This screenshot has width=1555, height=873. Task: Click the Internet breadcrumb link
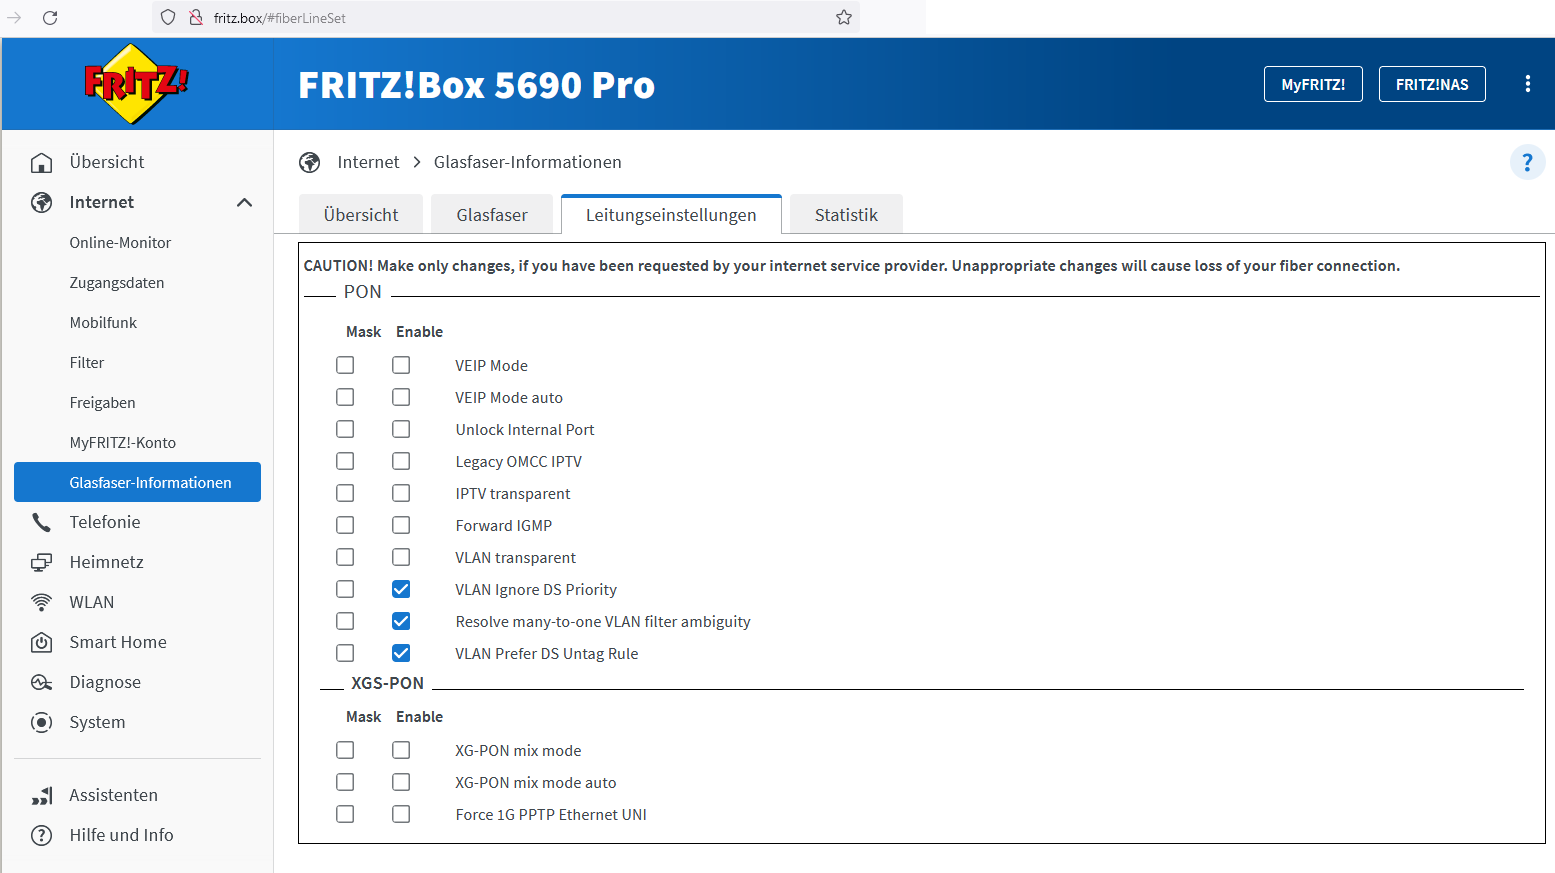368,162
